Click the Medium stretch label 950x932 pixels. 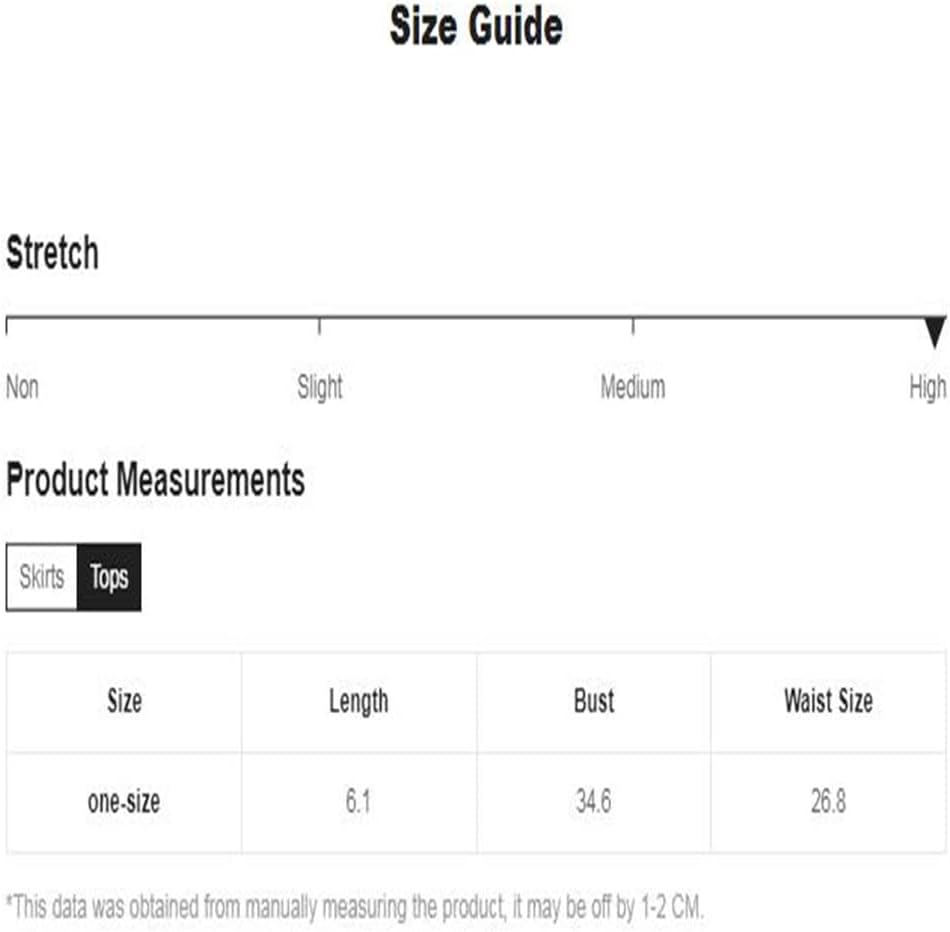pos(632,387)
